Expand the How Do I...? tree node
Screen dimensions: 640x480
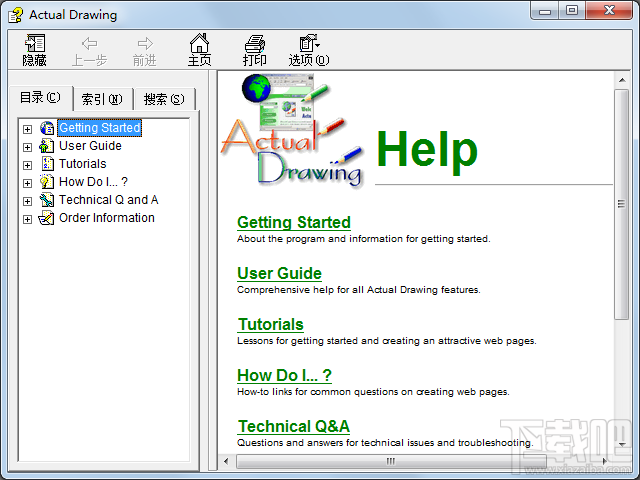coord(27,183)
